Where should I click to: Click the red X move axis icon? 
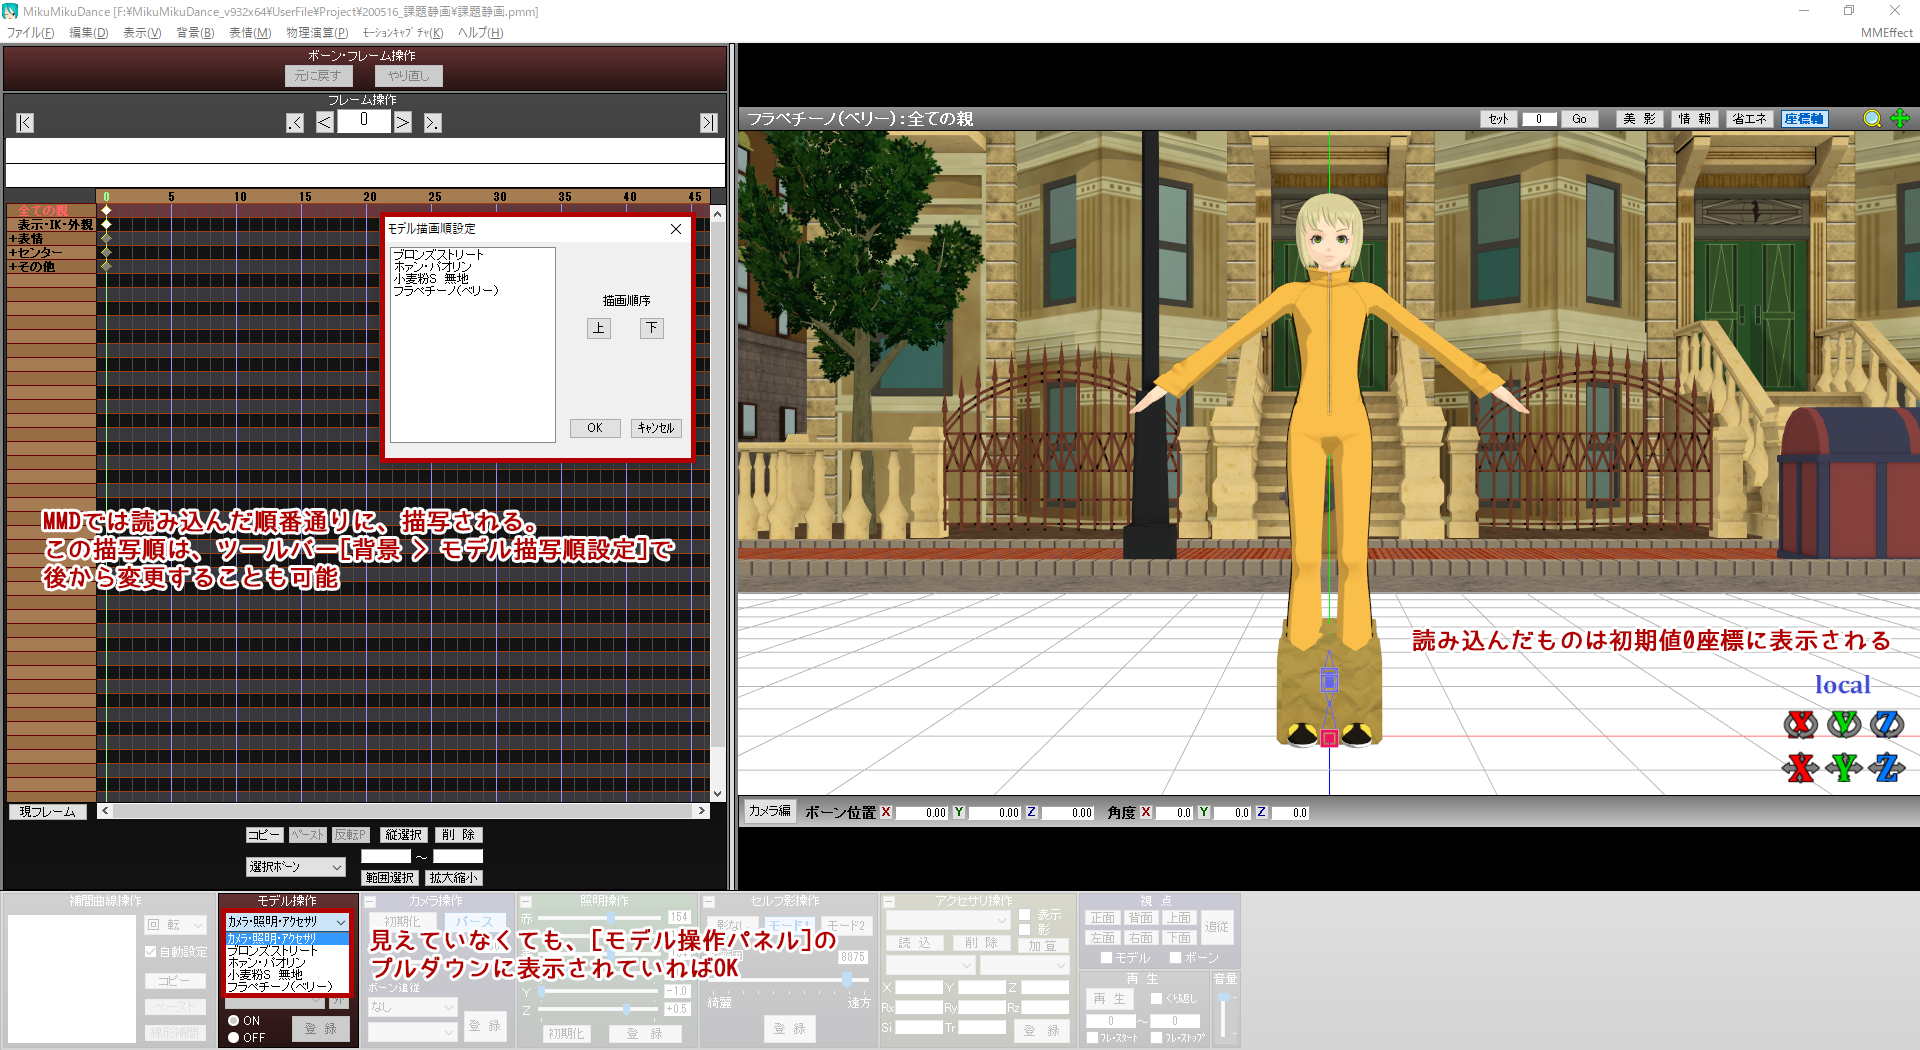(x=1800, y=768)
